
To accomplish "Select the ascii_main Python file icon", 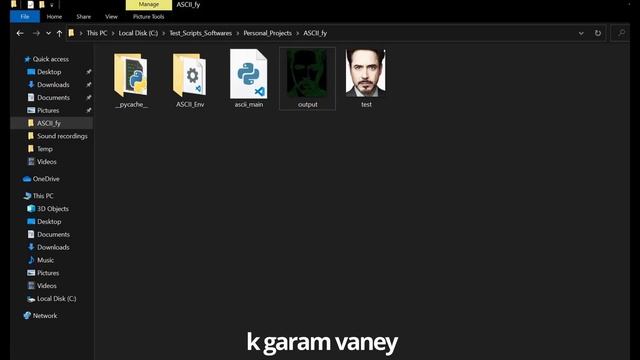I will (x=249, y=74).
